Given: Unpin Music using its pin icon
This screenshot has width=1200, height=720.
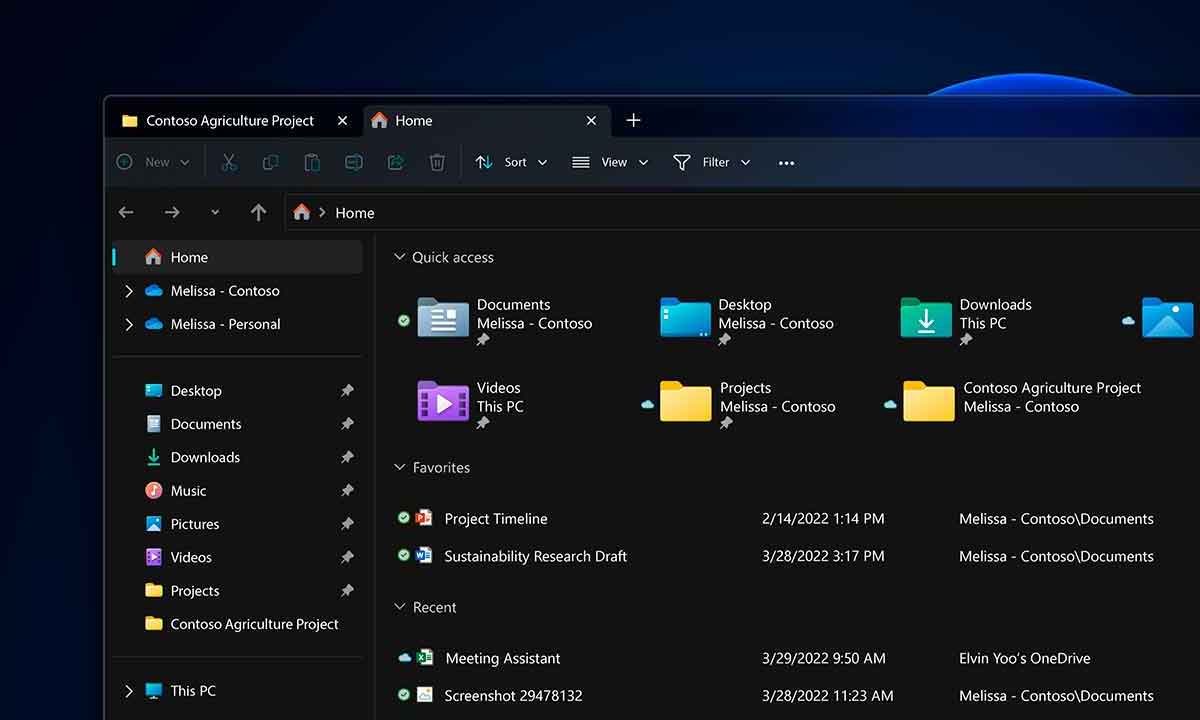Looking at the screenshot, I should click(347, 490).
